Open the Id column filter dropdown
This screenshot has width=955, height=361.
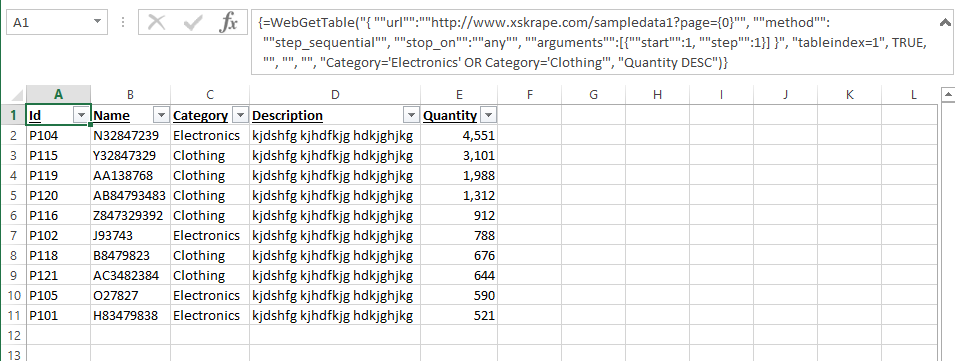[x=81, y=116]
